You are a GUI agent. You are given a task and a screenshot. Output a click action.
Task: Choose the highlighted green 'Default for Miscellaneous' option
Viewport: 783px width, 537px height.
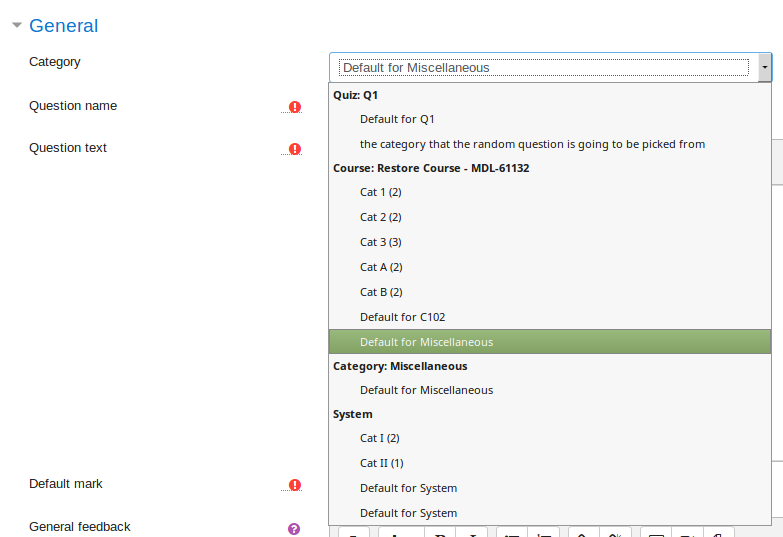550,342
